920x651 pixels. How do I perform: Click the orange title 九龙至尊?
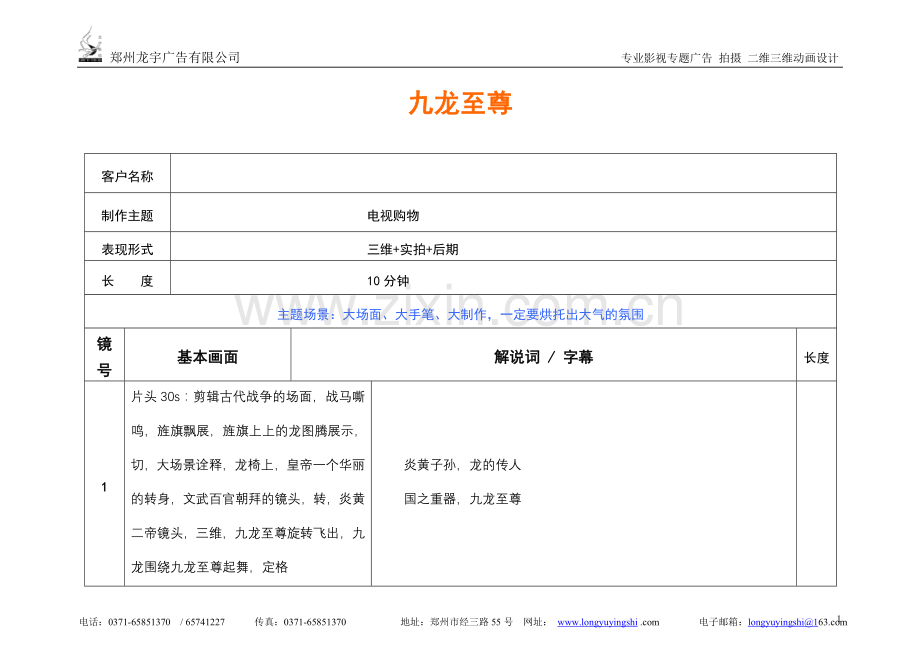pyautogui.click(x=461, y=103)
